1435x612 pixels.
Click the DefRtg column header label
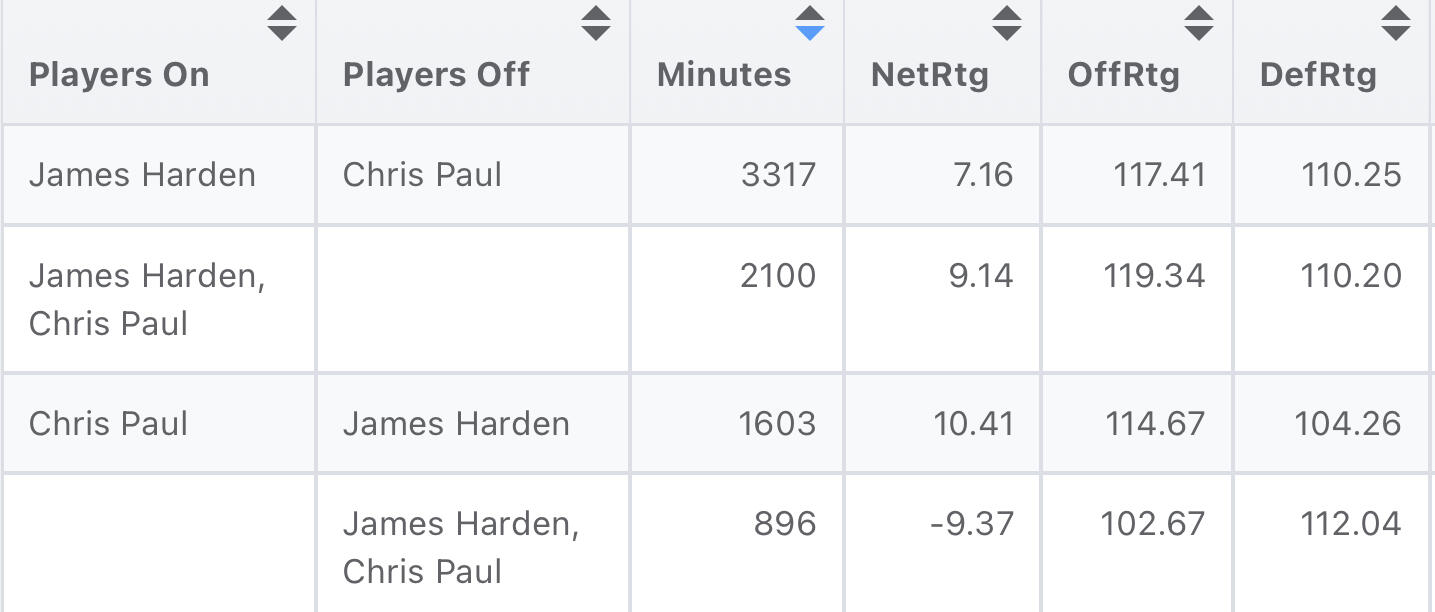pos(1318,75)
